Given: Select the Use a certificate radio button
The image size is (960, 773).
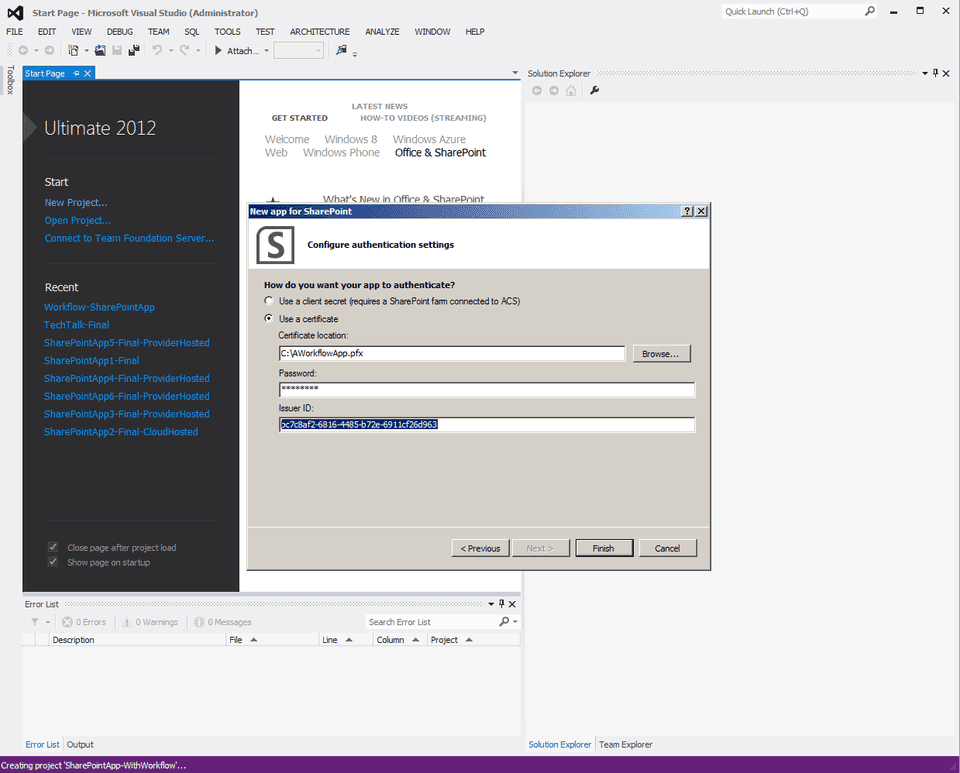Looking at the screenshot, I should pos(268,318).
